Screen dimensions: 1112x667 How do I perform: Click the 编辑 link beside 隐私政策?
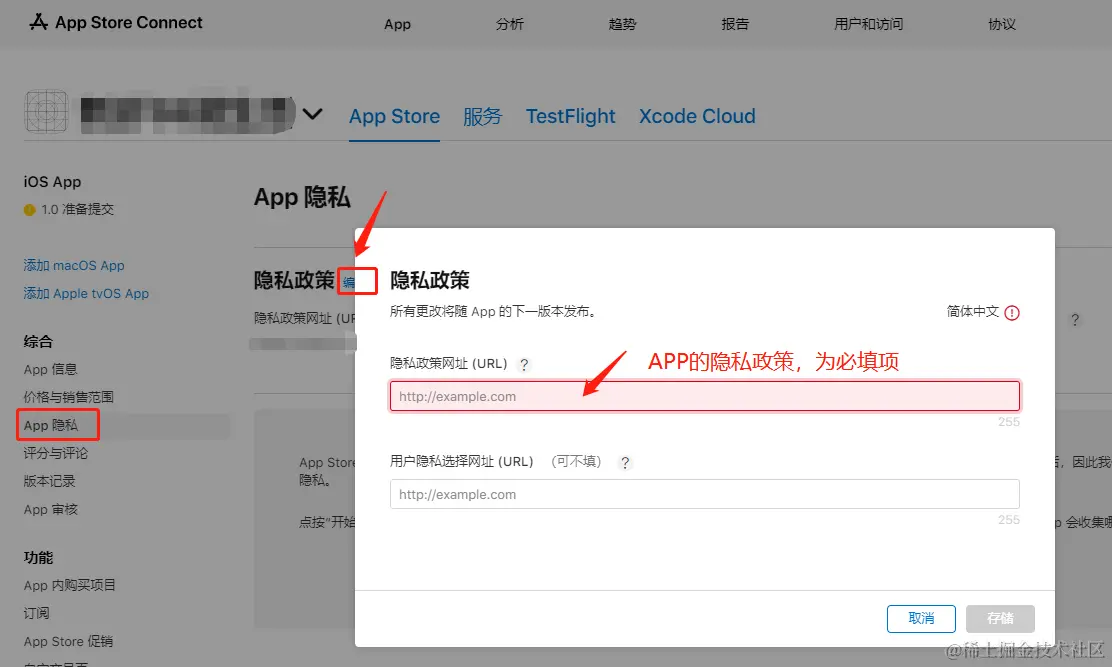pyautogui.click(x=348, y=282)
